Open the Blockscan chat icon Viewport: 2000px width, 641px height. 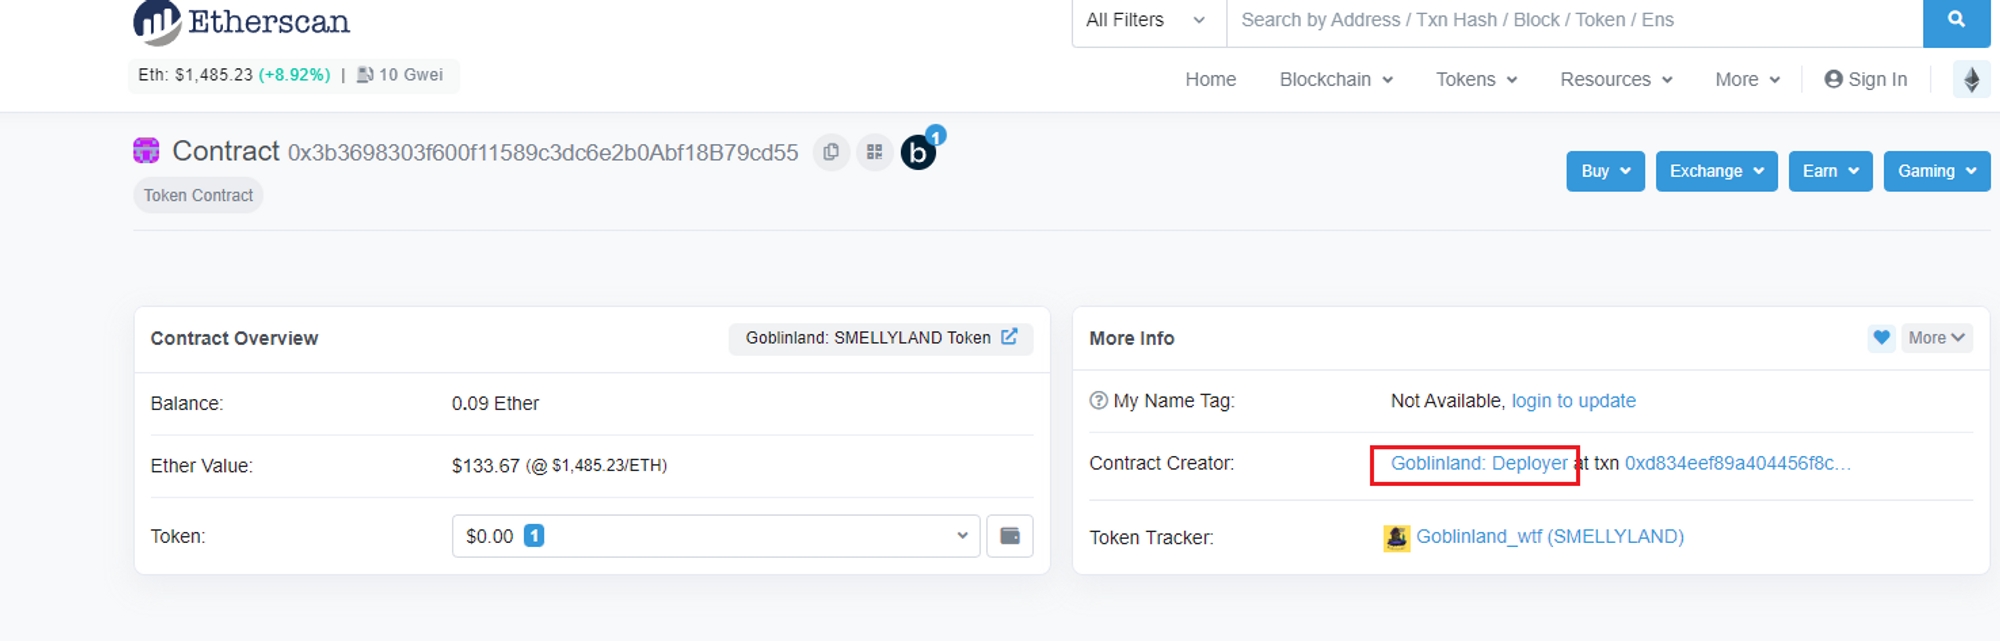pos(918,152)
